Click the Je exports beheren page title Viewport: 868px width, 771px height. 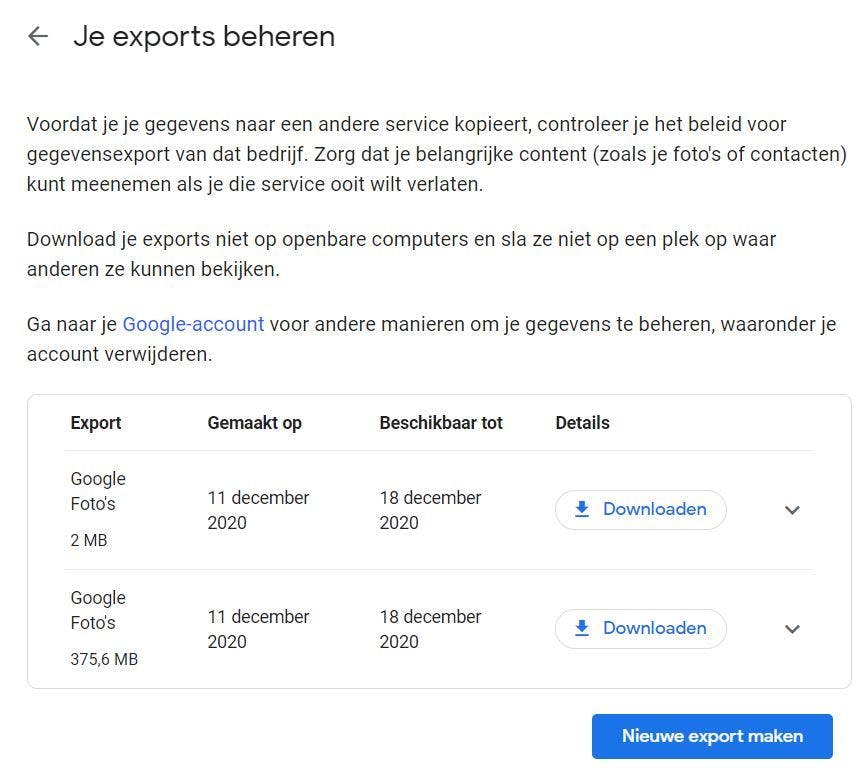point(204,37)
